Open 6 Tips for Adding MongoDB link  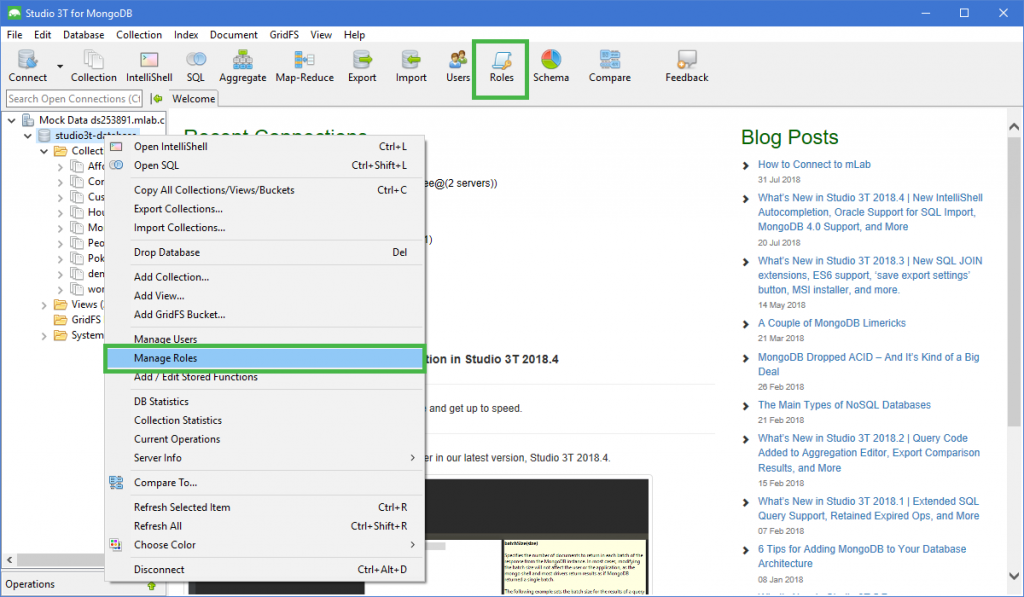tap(861, 557)
